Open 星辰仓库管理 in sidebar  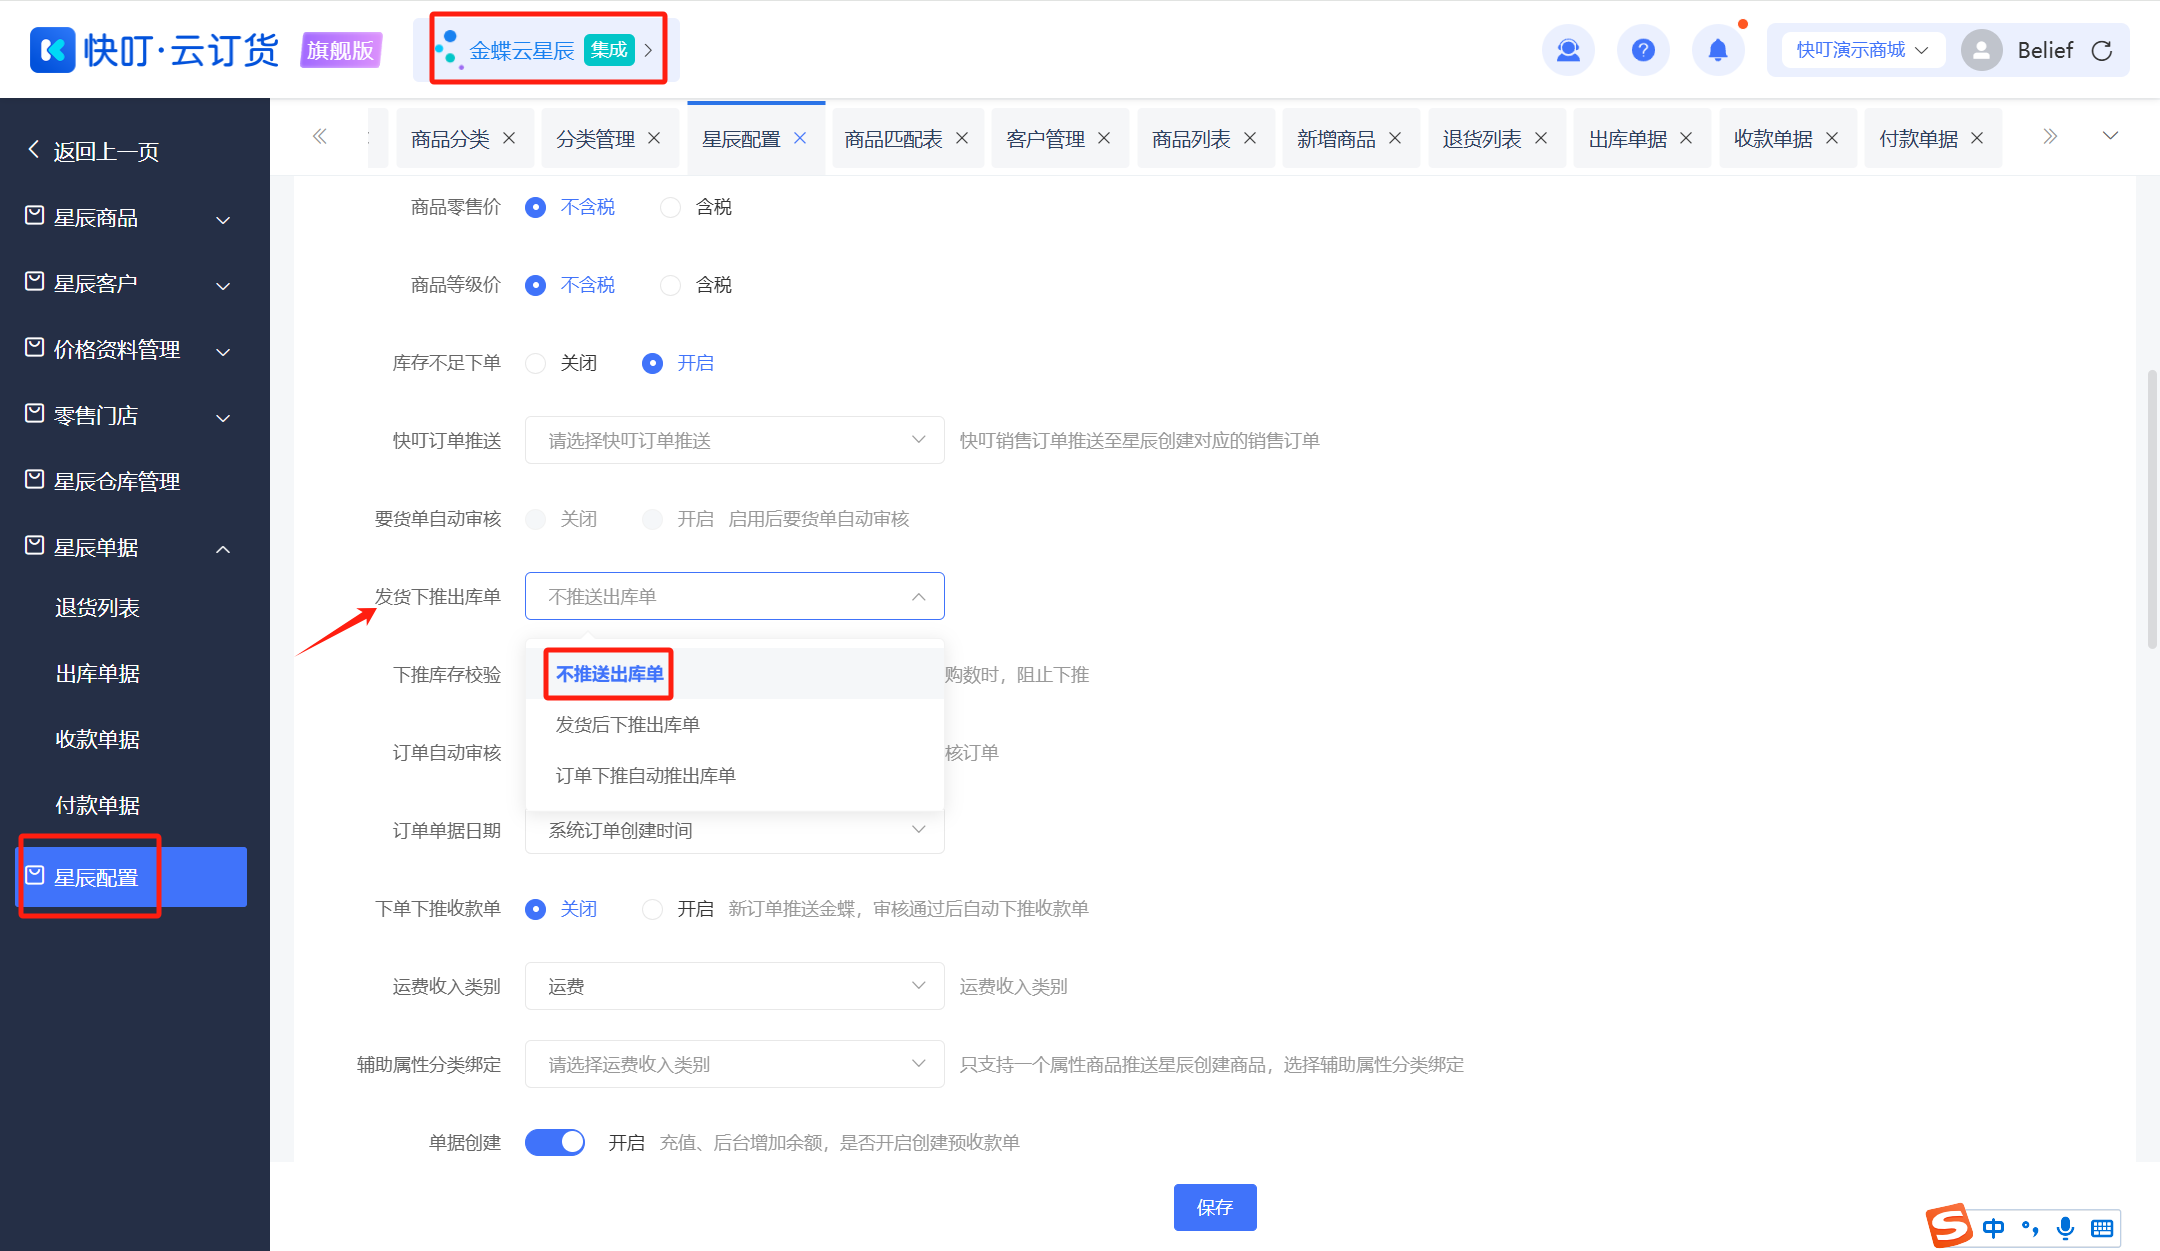tap(130, 482)
